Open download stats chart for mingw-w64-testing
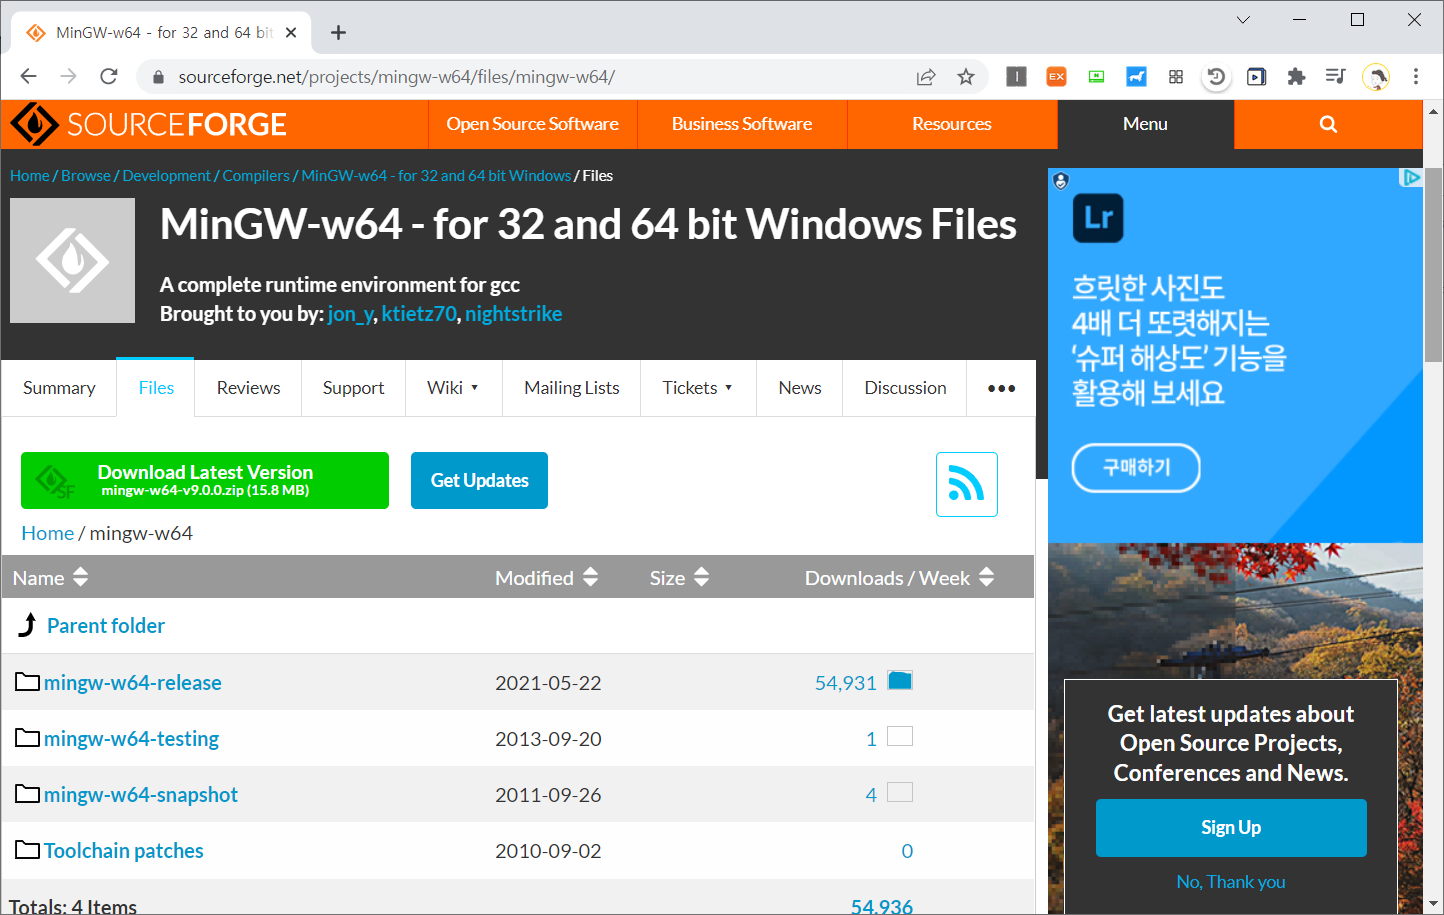The height and width of the screenshot is (915, 1444). pyautogui.click(x=900, y=737)
